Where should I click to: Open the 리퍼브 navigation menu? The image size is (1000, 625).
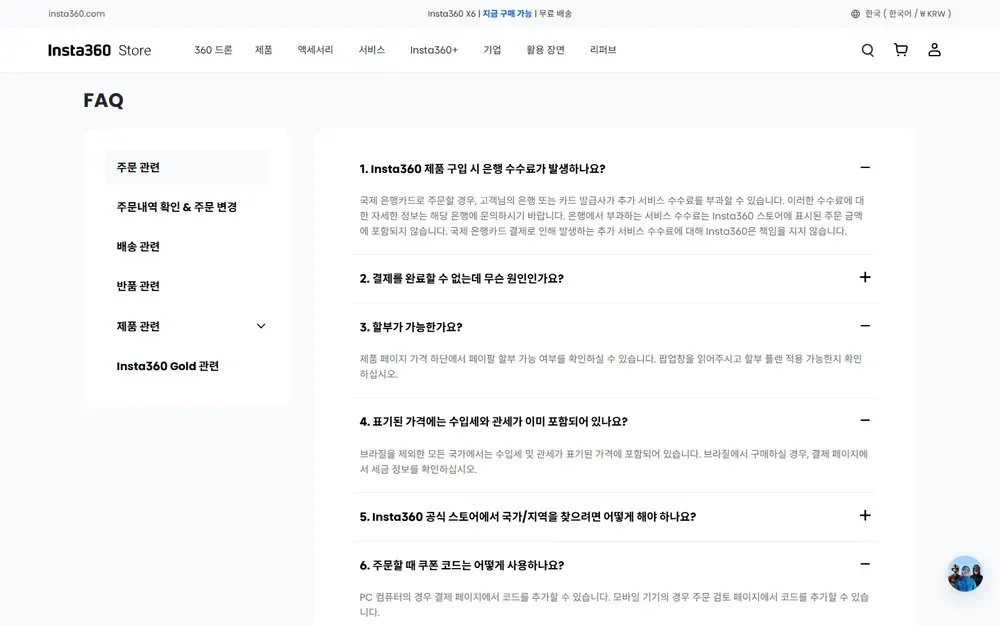point(603,50)
